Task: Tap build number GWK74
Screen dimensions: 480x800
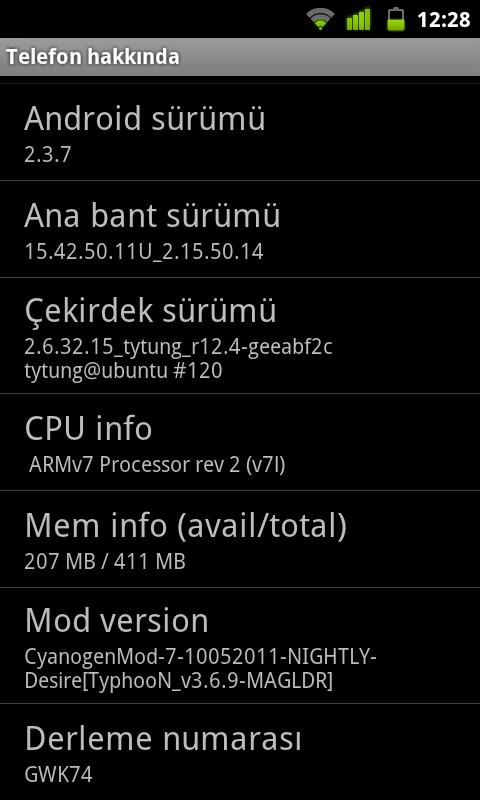Action: pos(58,775)
